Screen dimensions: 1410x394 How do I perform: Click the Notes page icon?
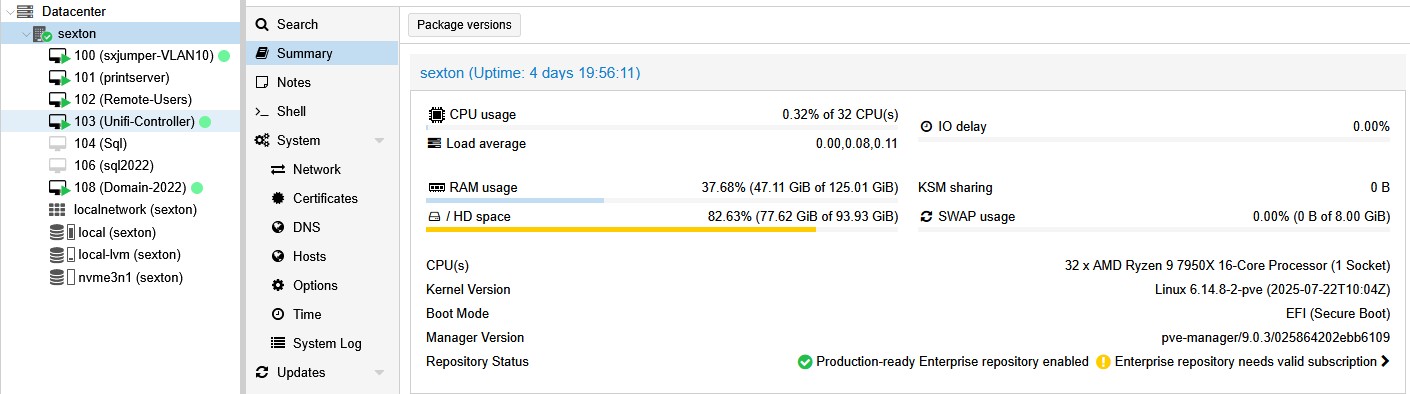point(262,82)
